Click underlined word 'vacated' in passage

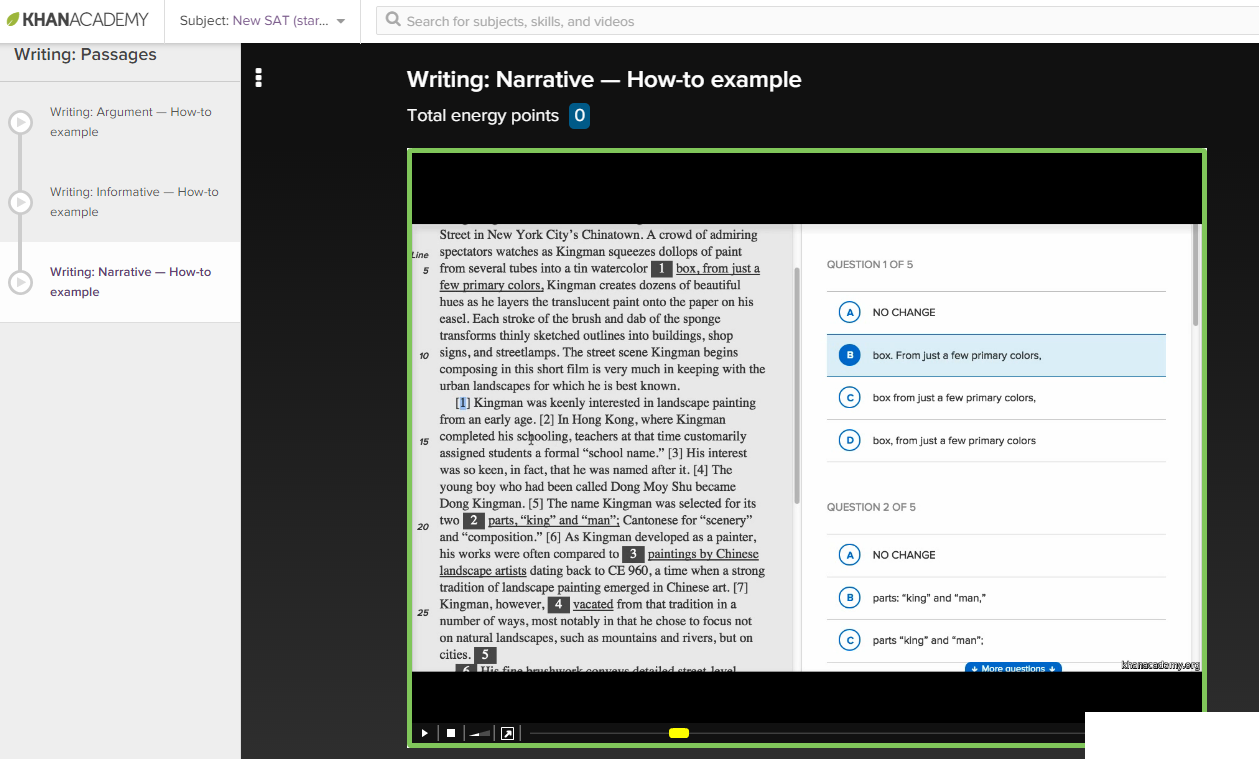coord(593,604)
